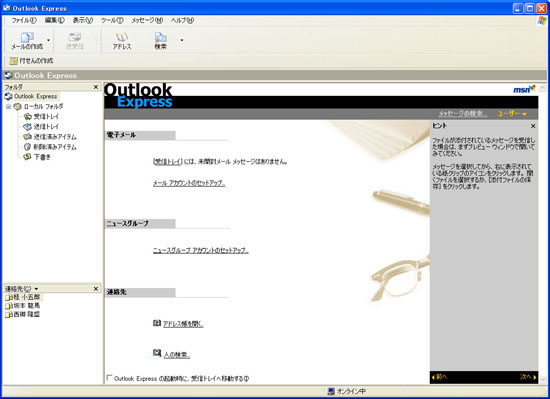Viewport: 550px width, 399px height.
Task: Click the address book icon beside アドレス帳を開く
Action: pos(157,323)
